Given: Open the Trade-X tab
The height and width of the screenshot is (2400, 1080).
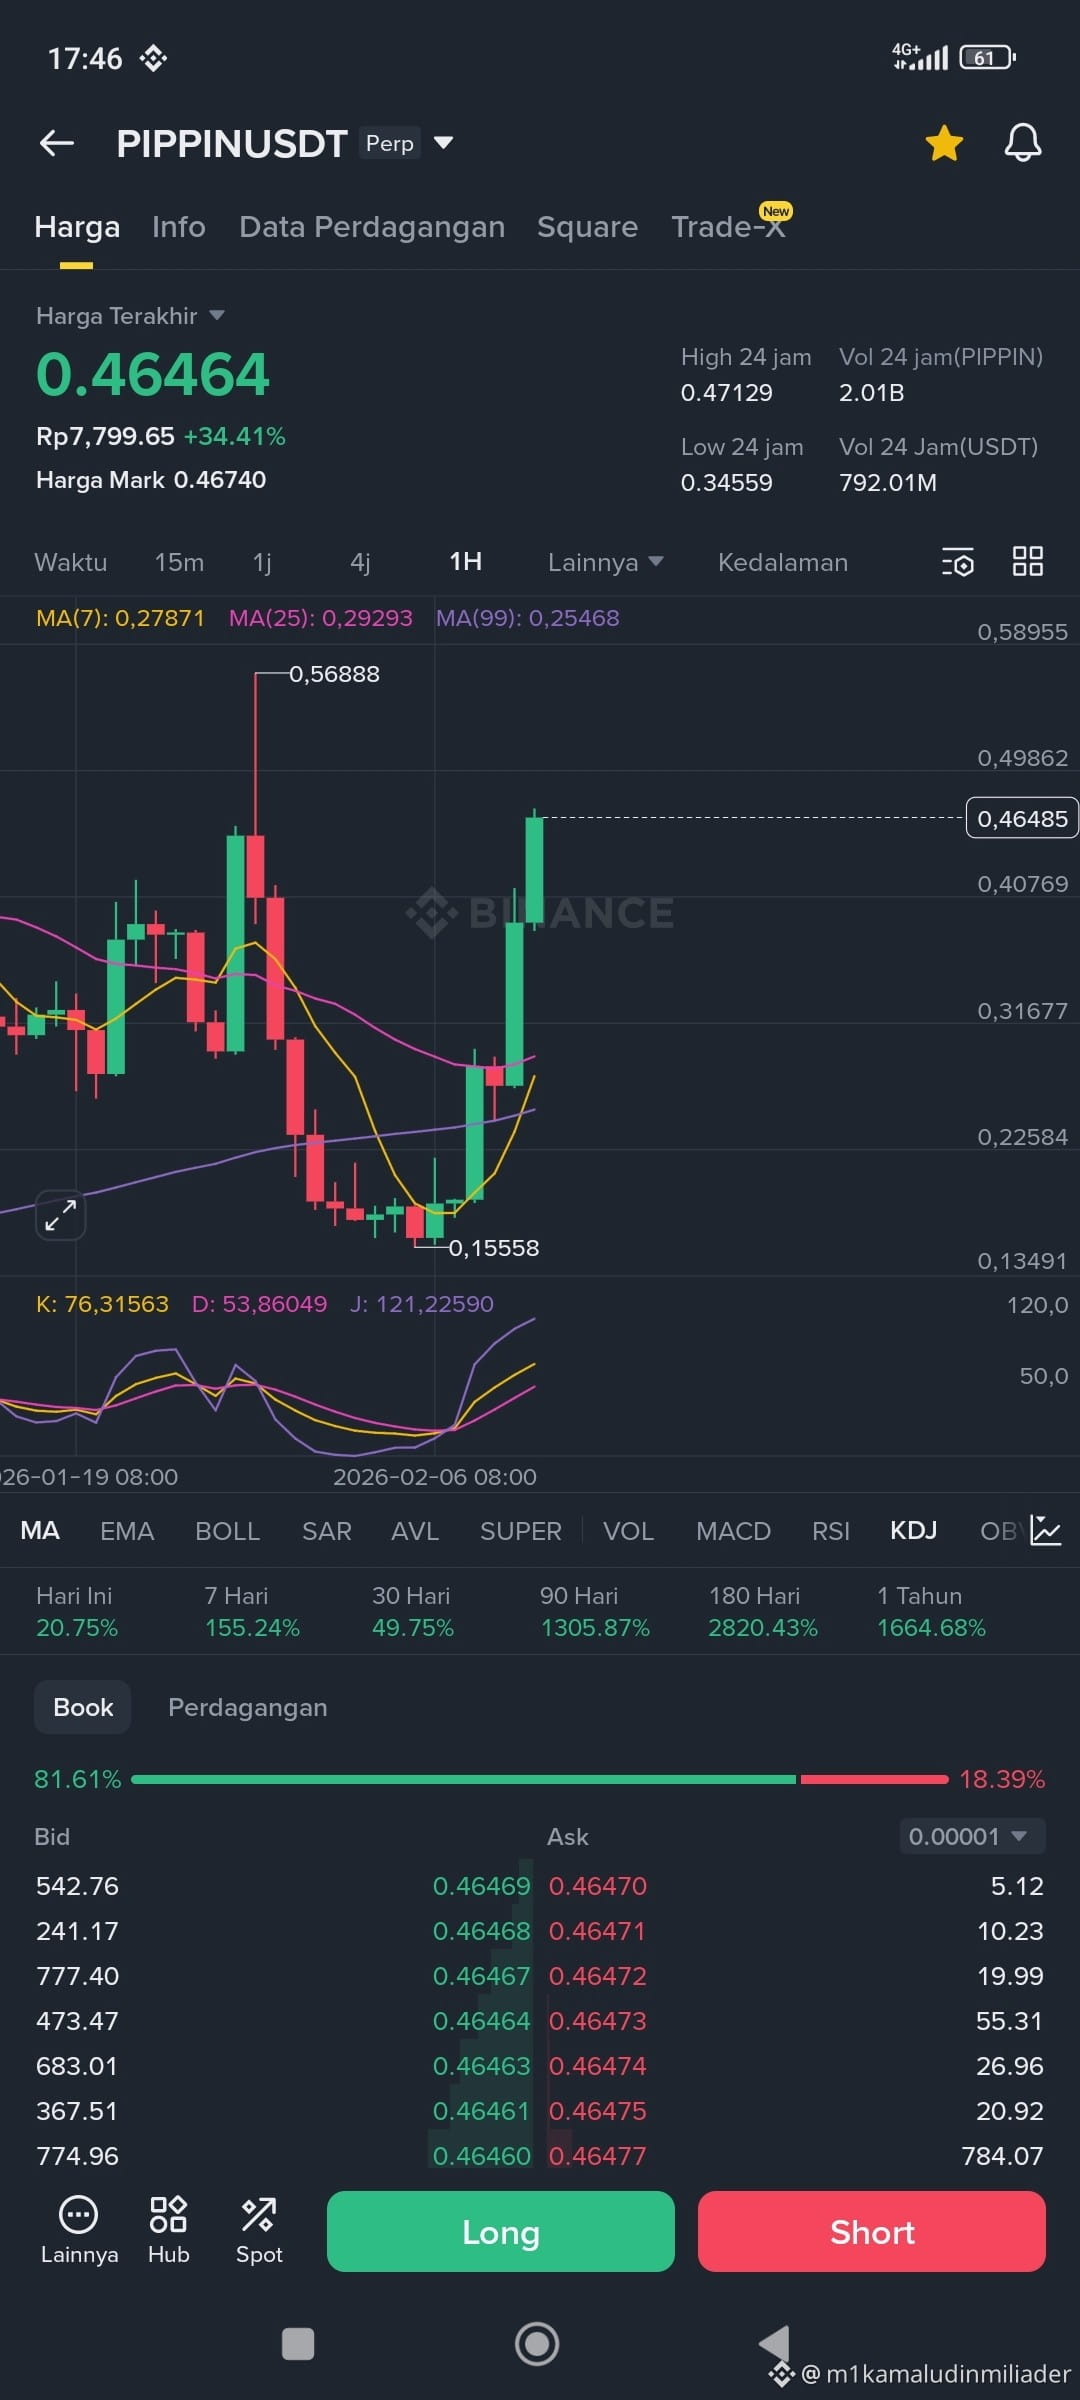Looking at the screenshot, I should click(729, 227).
